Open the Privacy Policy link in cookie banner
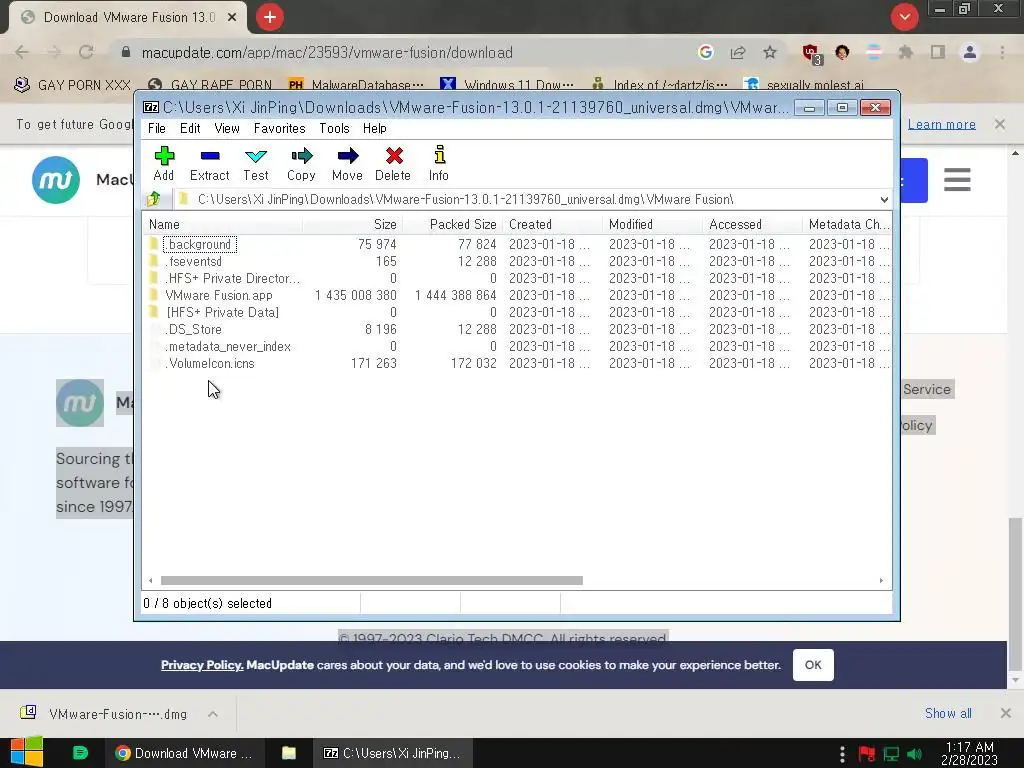Image resolution: width=1024 pixels, height=768 pixels. (202, 665)
